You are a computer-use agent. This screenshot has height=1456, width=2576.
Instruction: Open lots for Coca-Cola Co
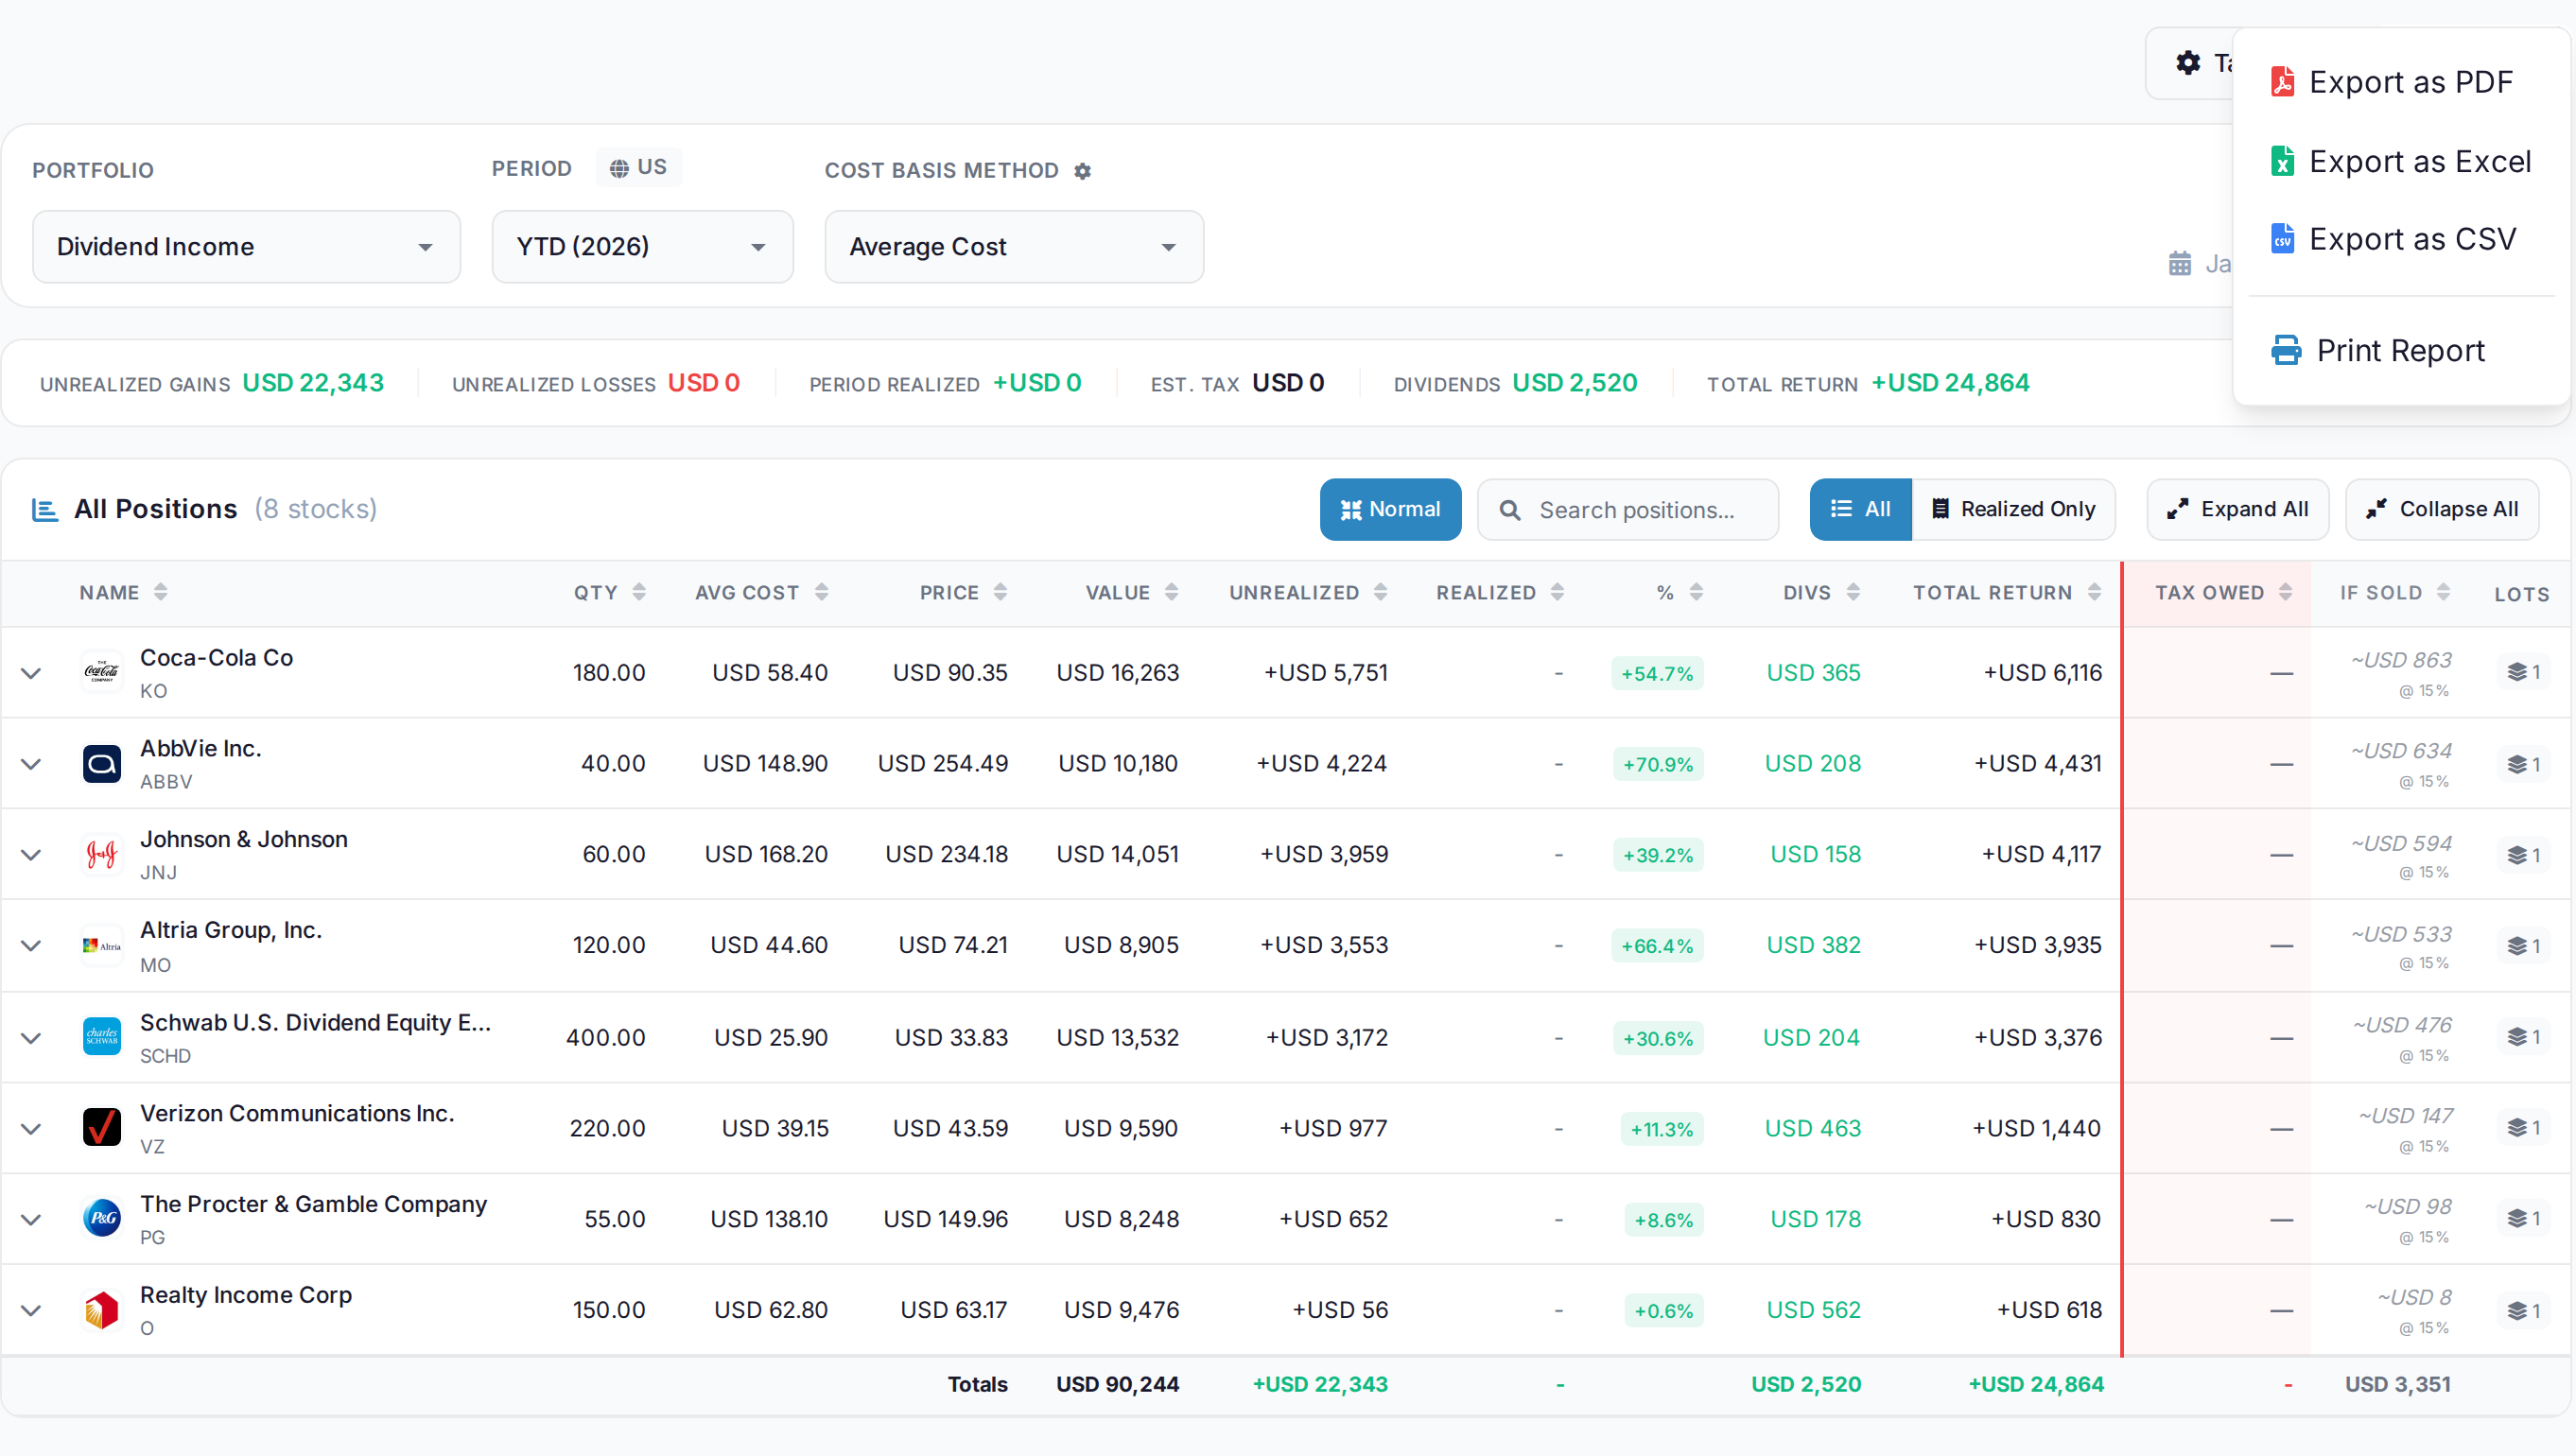click(x=2523, y=672)
